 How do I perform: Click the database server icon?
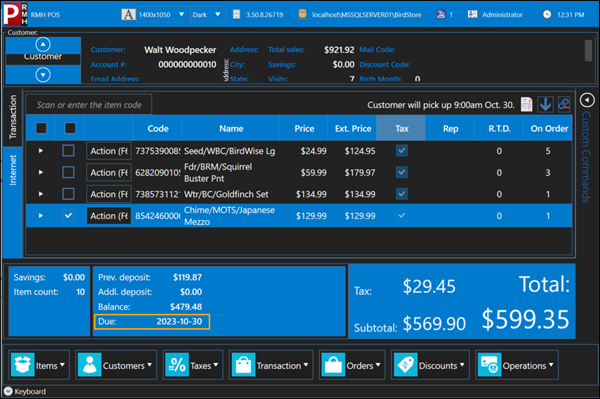(302, 15)
